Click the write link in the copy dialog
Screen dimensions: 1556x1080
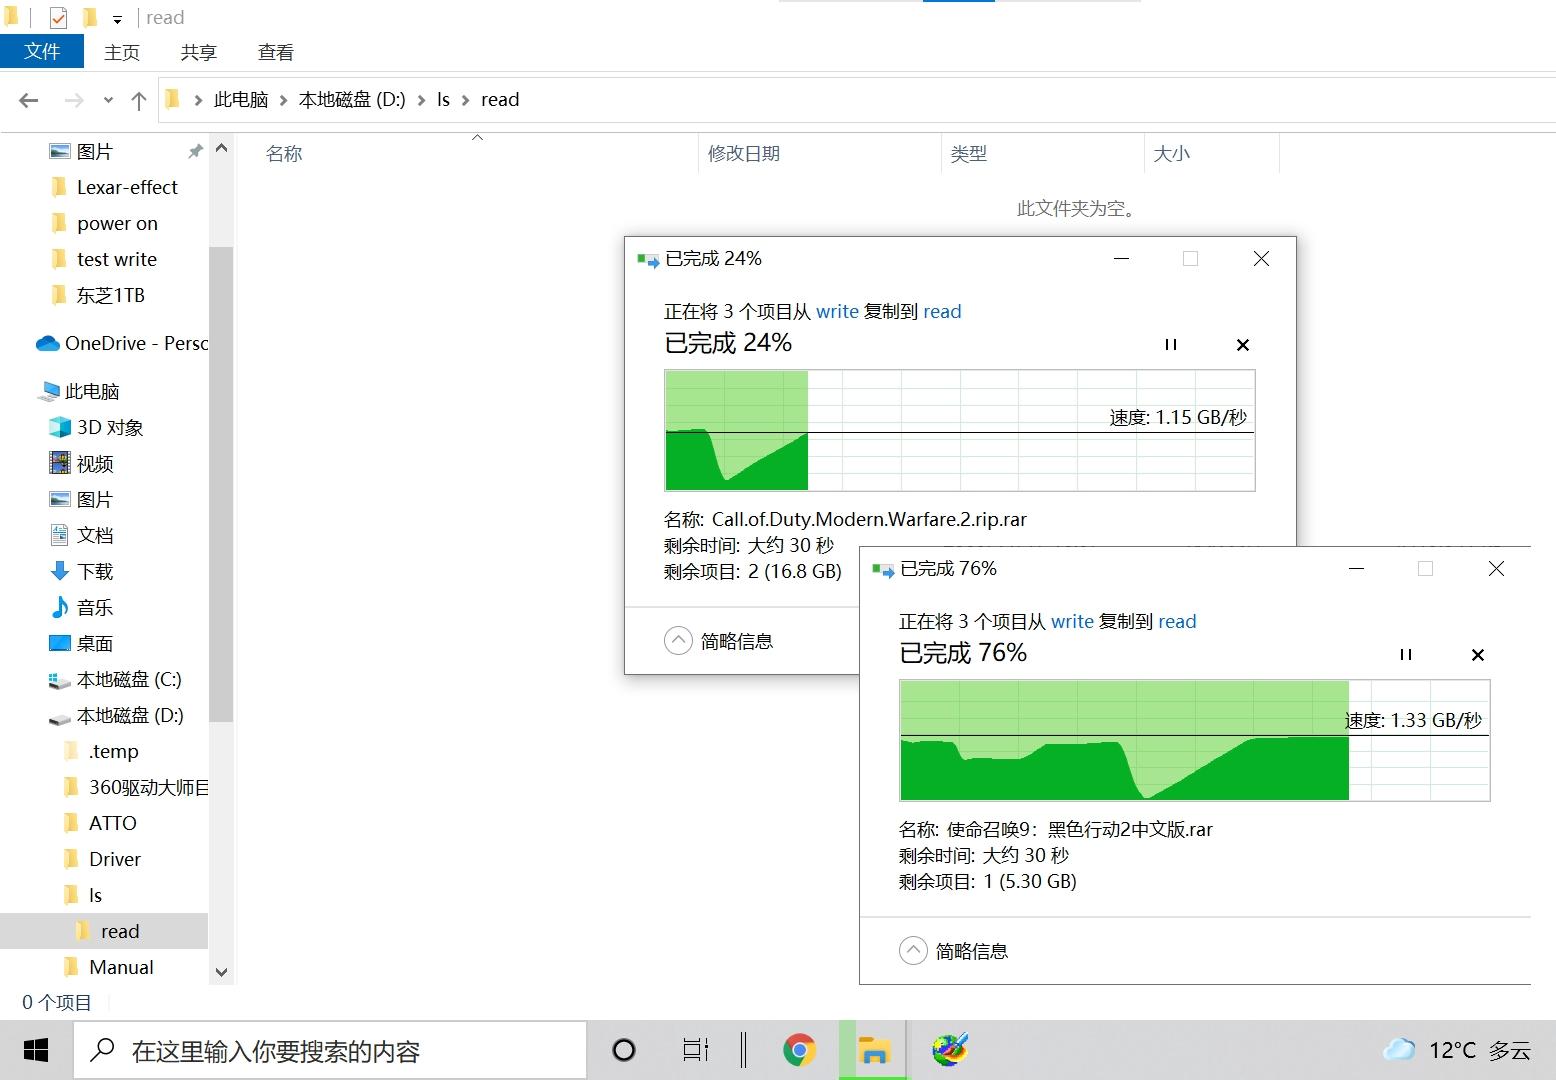tap(838, 311)
